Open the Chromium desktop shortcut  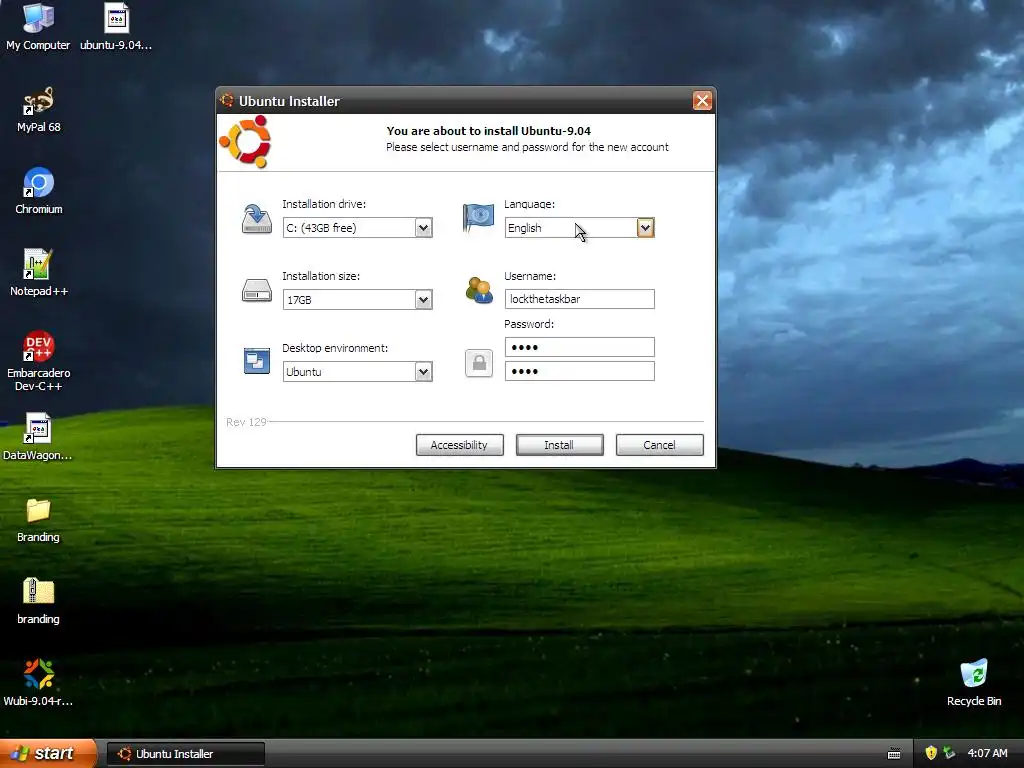click(38, 183)
